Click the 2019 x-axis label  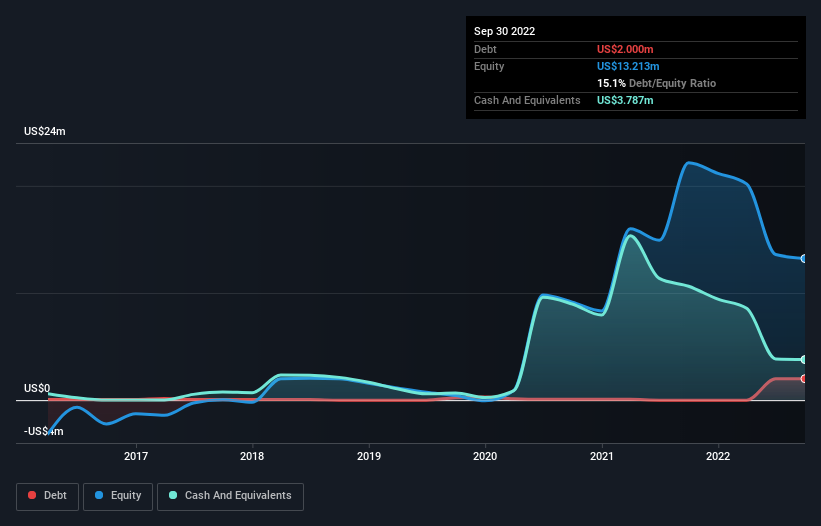[x=369, y=456]
